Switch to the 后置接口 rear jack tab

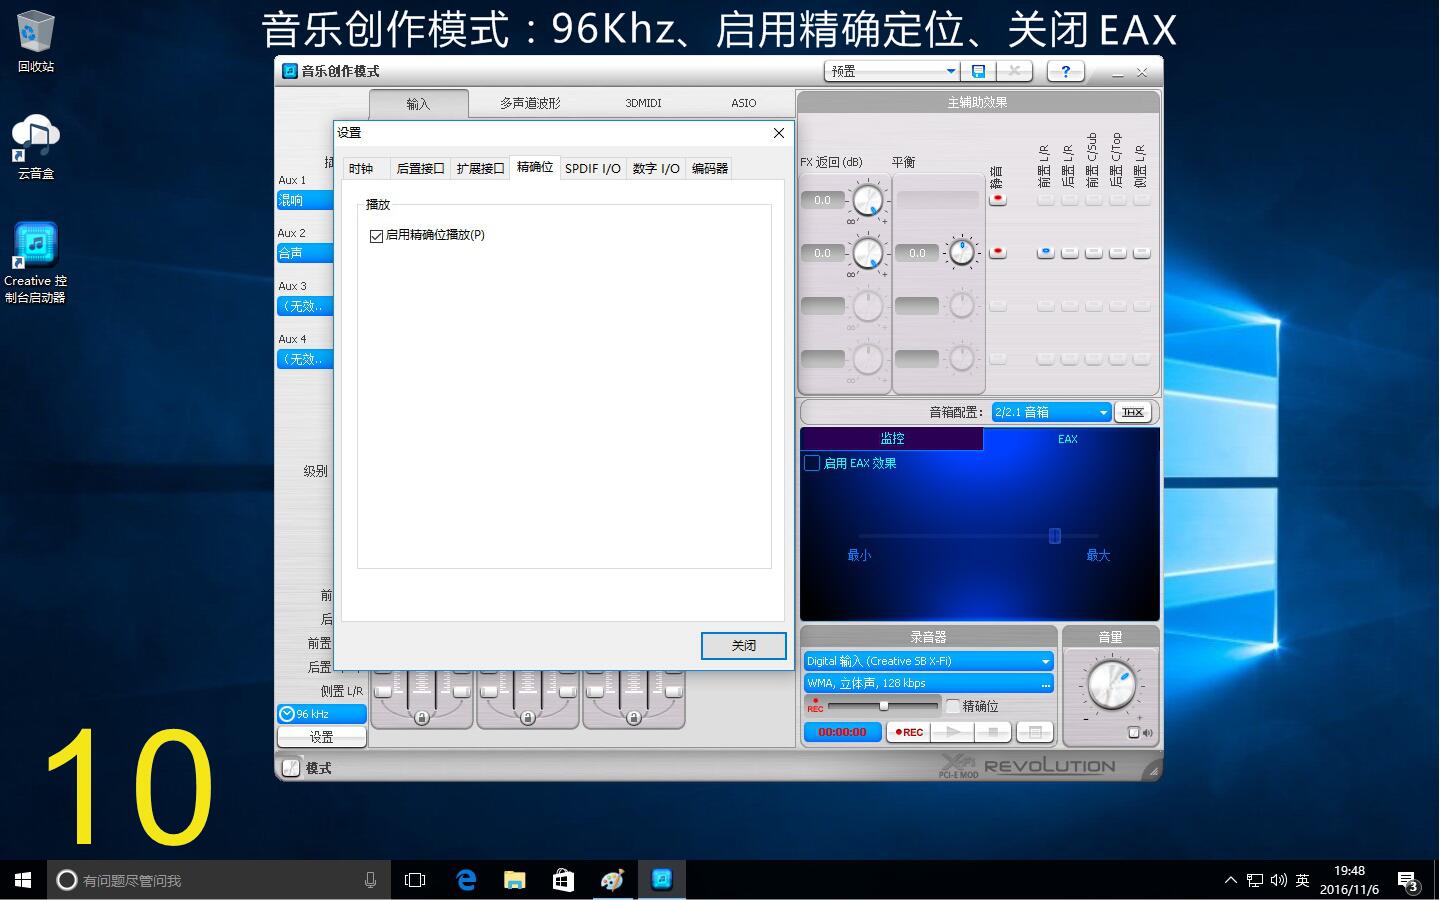(x=420, y=169)
